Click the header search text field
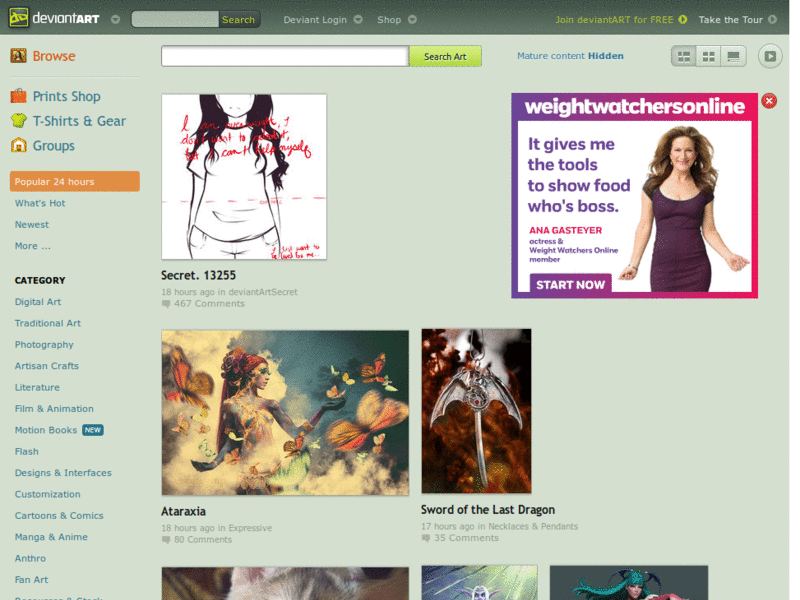This screenshot has width=800, height=600. point(175,19)
